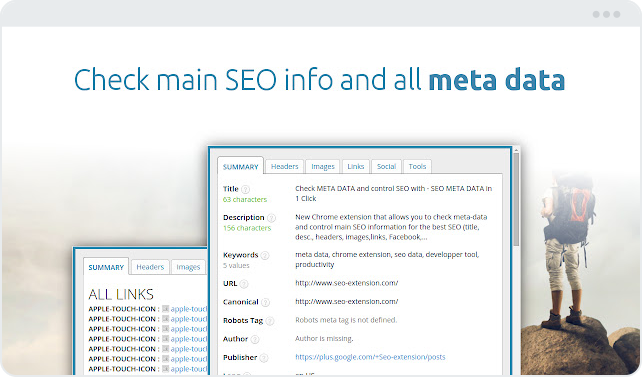Click the '156 characters' description count
Viewport: 642px width, 377px height.
tap(247, 228)
